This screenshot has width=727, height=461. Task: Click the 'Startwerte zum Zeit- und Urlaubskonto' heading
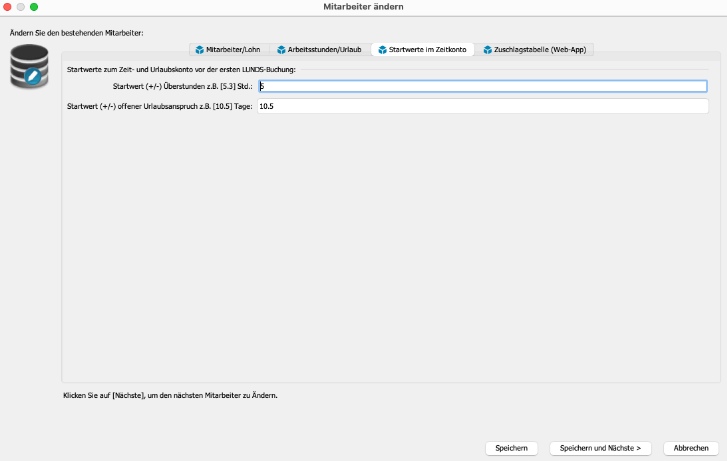coord(181,70)
